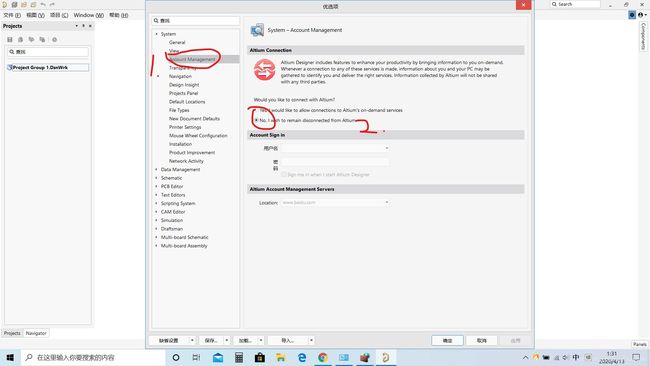Open the Projects panel dropdown arrow
650x366 pixels.
(x=76, y=26)
